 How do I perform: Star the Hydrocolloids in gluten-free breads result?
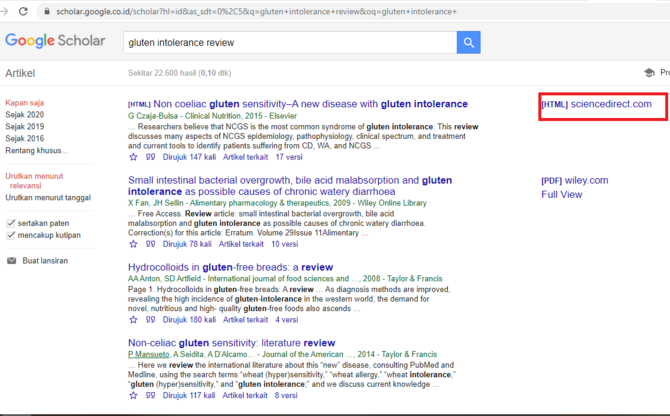133,320
